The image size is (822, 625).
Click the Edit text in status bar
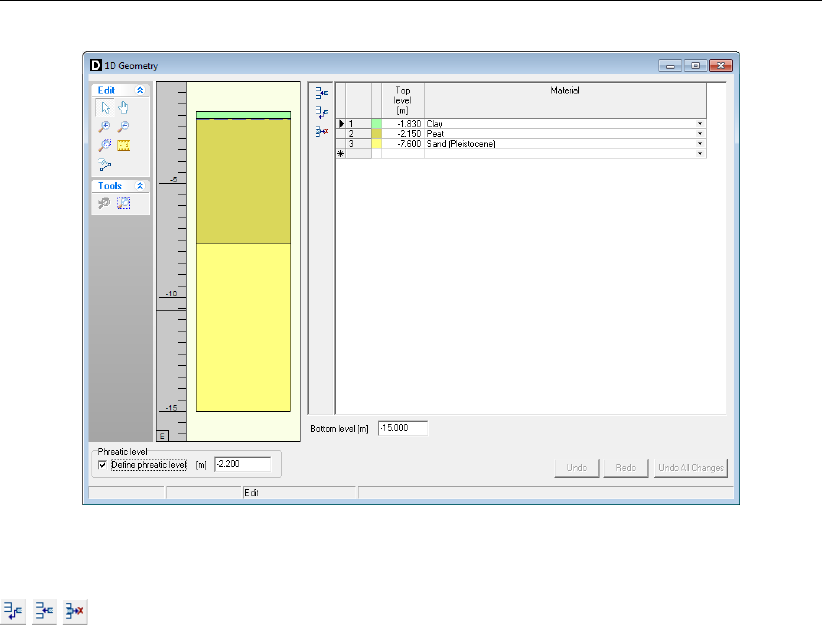(251, 493)
